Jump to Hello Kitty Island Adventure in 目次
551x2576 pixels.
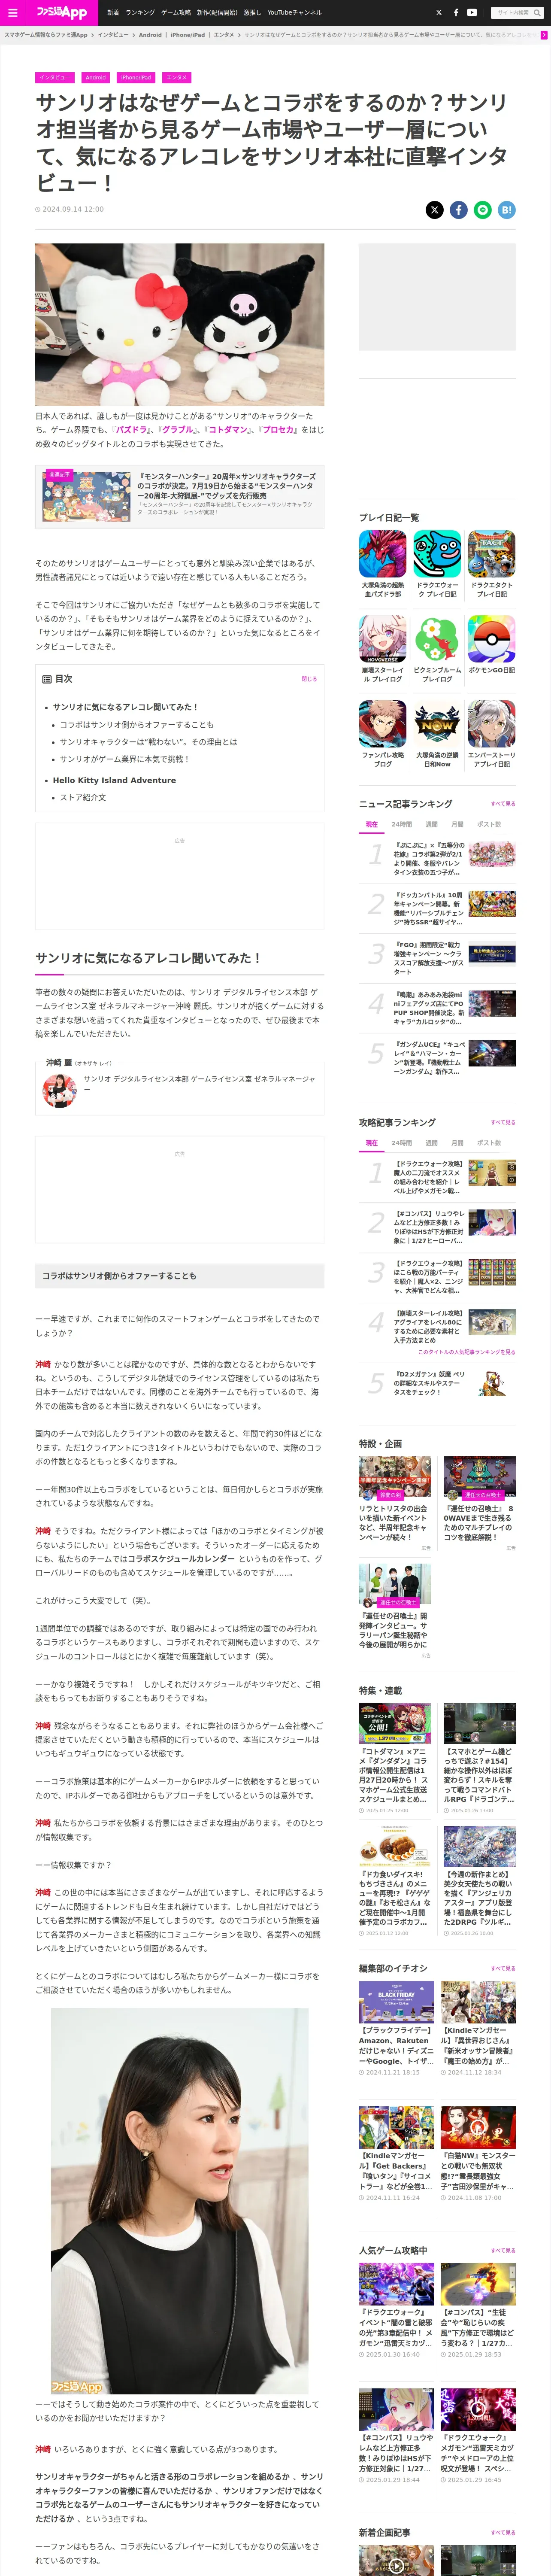(x=114, y=780)
